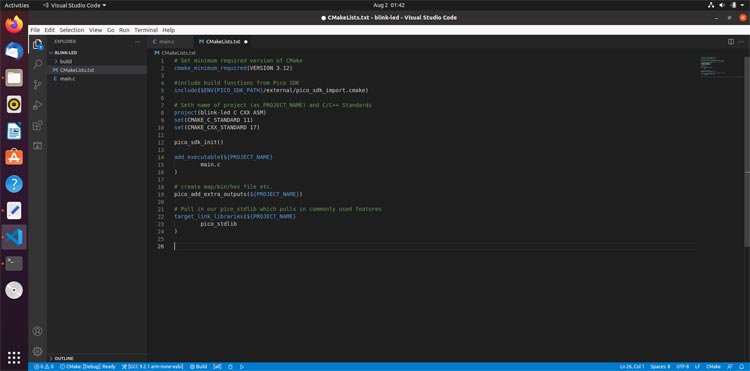This screenshot has height=371, width=750.
Task: Click the Spaces: 8 indentation setting
Action: [x=660, y=367]
